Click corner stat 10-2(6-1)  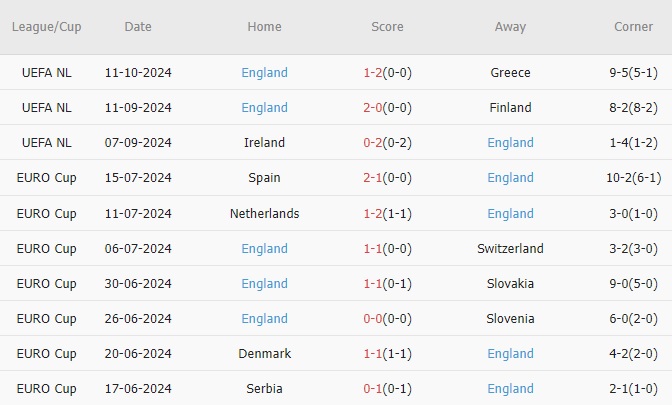click(x=633, y=178)
